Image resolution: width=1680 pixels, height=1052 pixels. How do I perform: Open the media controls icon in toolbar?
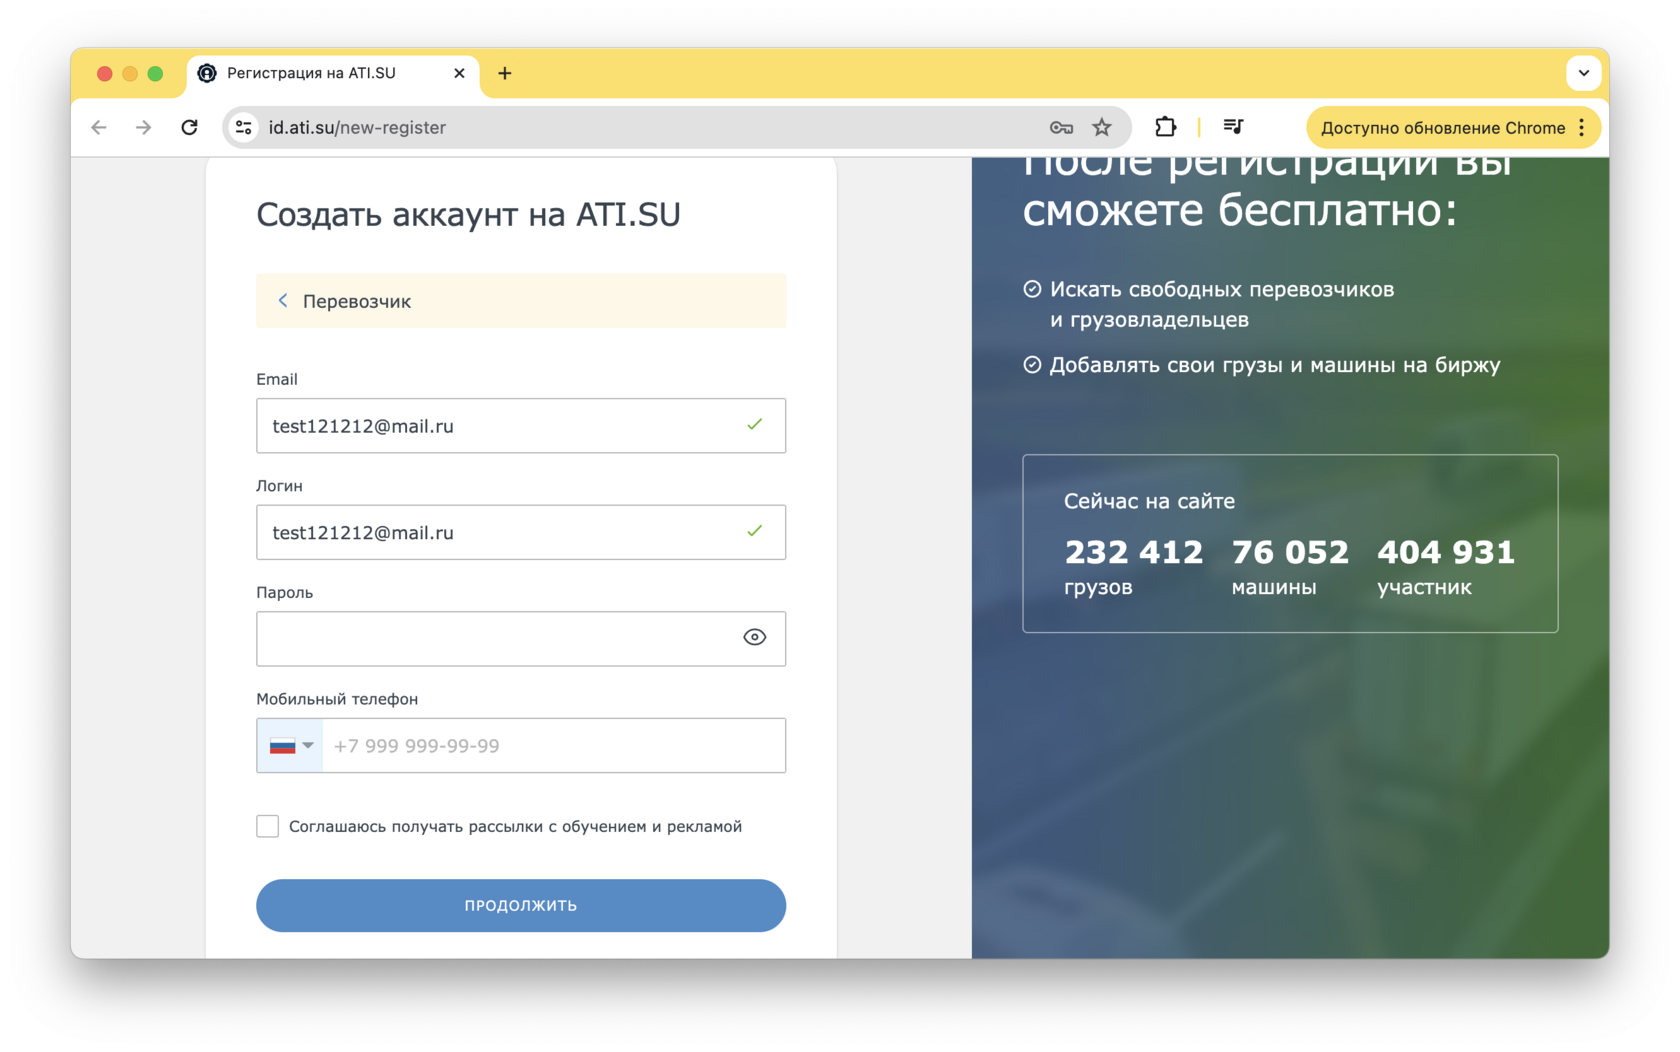(1233, 127)
